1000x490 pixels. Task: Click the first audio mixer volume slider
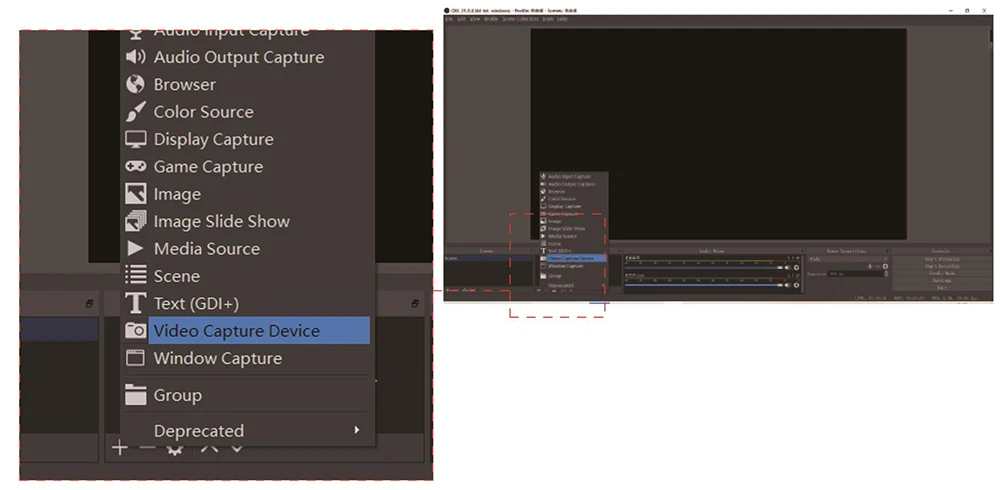(x=700, y=267)
